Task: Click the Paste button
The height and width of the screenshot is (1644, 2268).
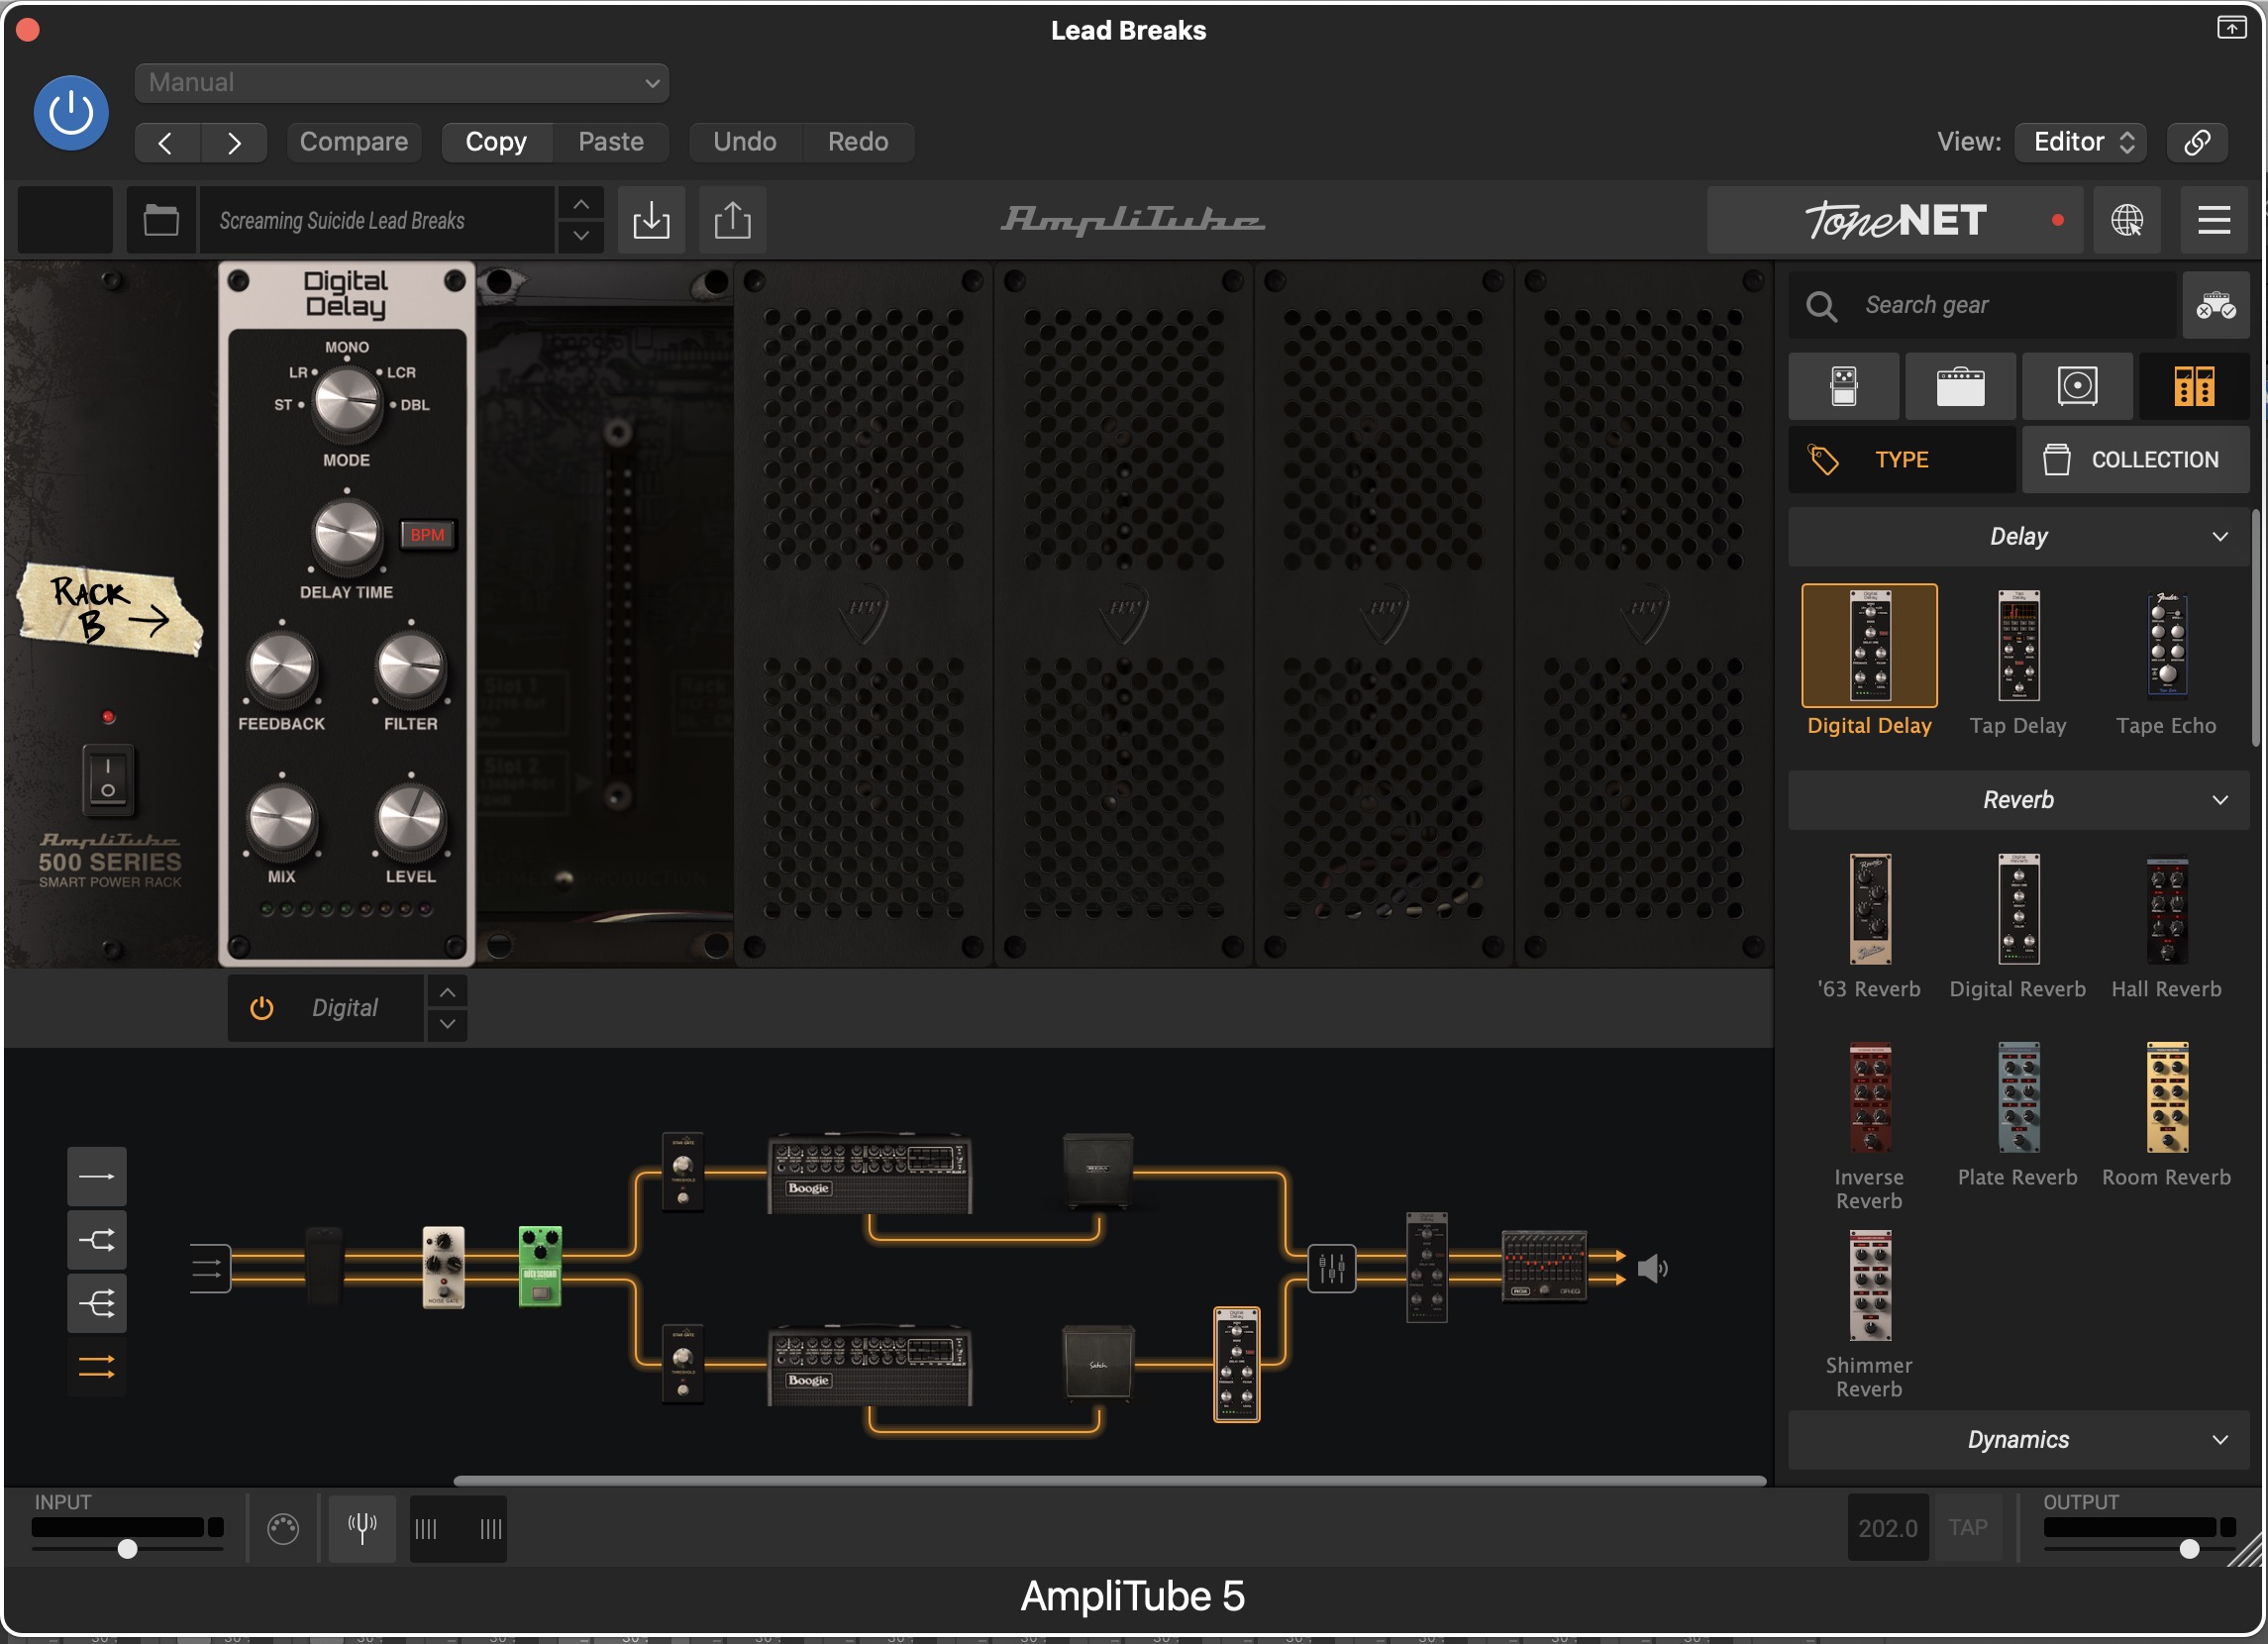Action: click(611, 142)
